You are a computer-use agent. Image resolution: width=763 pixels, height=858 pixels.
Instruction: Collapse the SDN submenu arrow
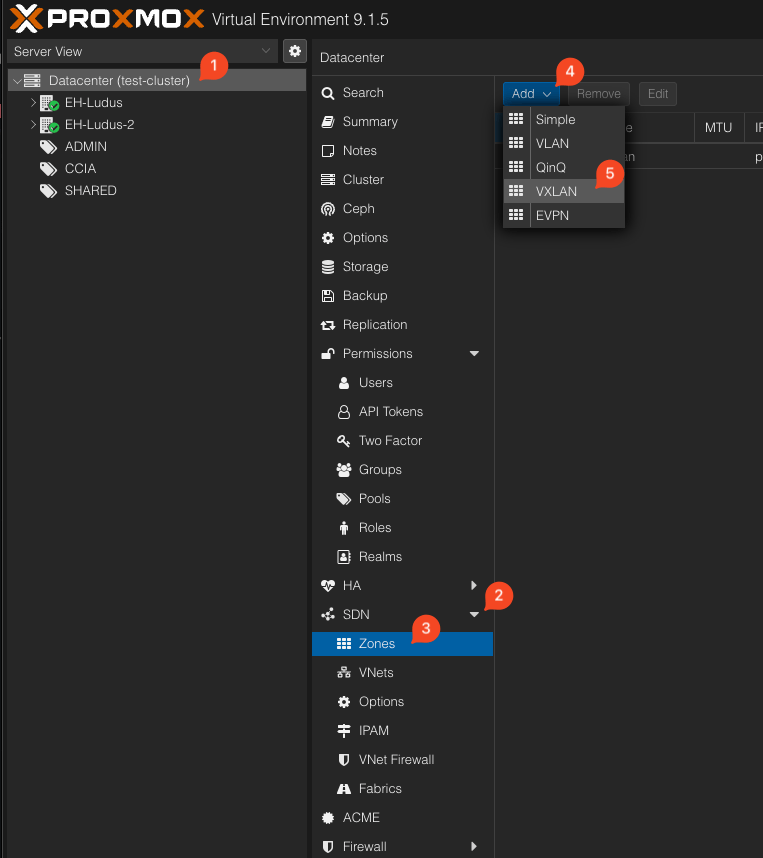[475, 614]
